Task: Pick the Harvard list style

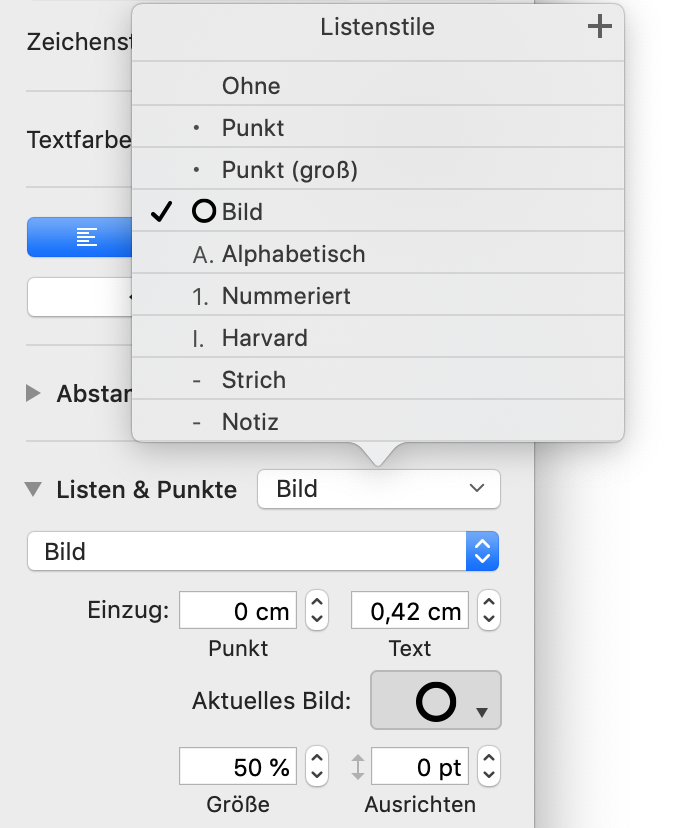Action: [x=264, y=338]
